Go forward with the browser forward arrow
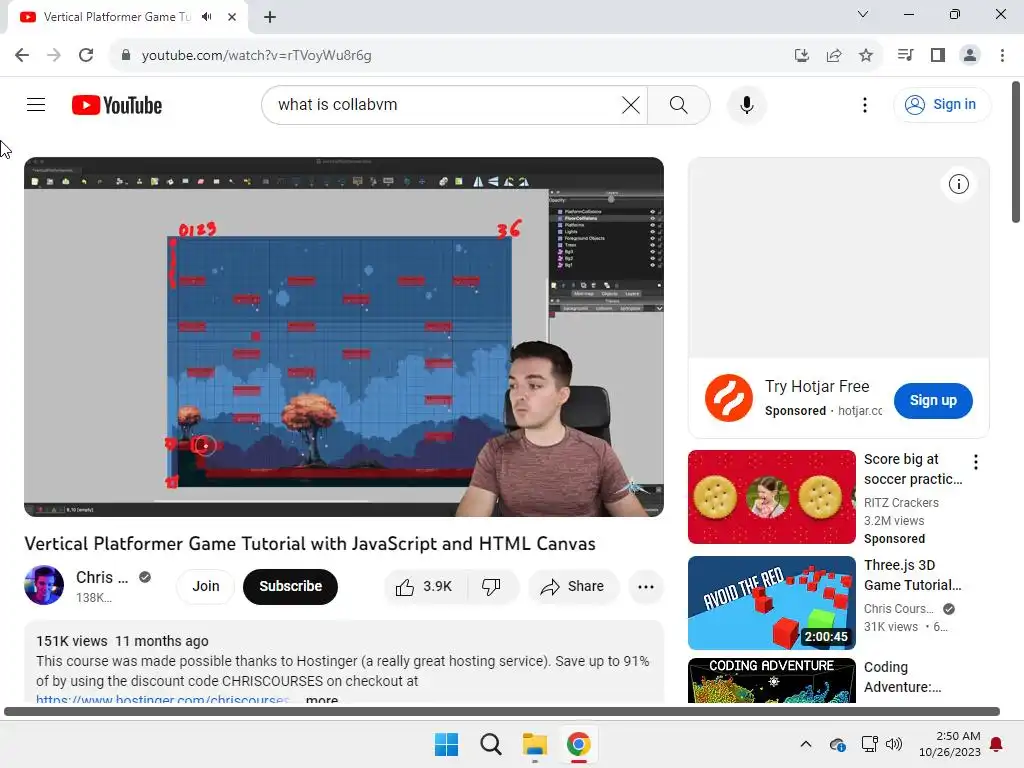The height and width of the screenshot is (768, 1024). pyautogui.click(x=54, y=55)
